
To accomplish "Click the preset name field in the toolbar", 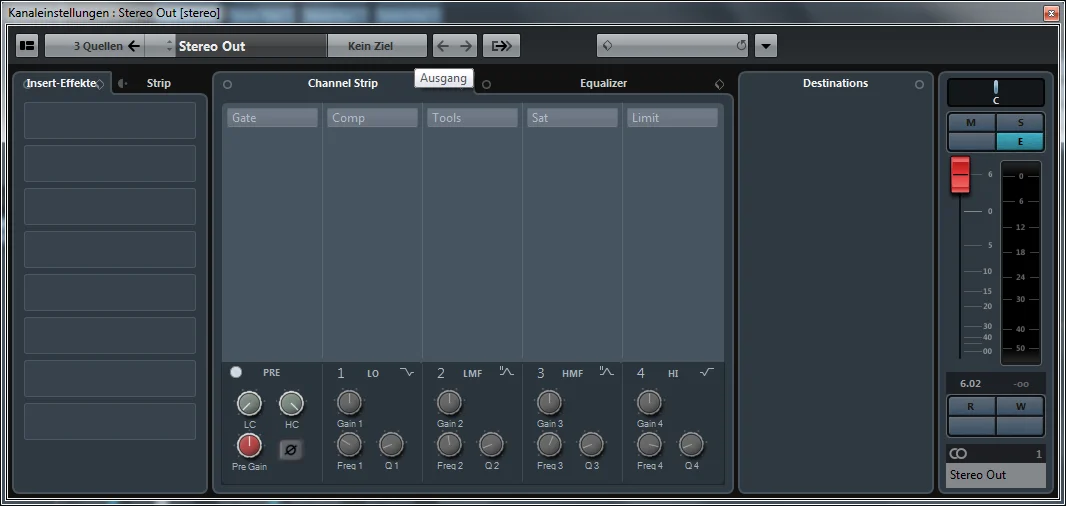I will (x=672, y=46).
